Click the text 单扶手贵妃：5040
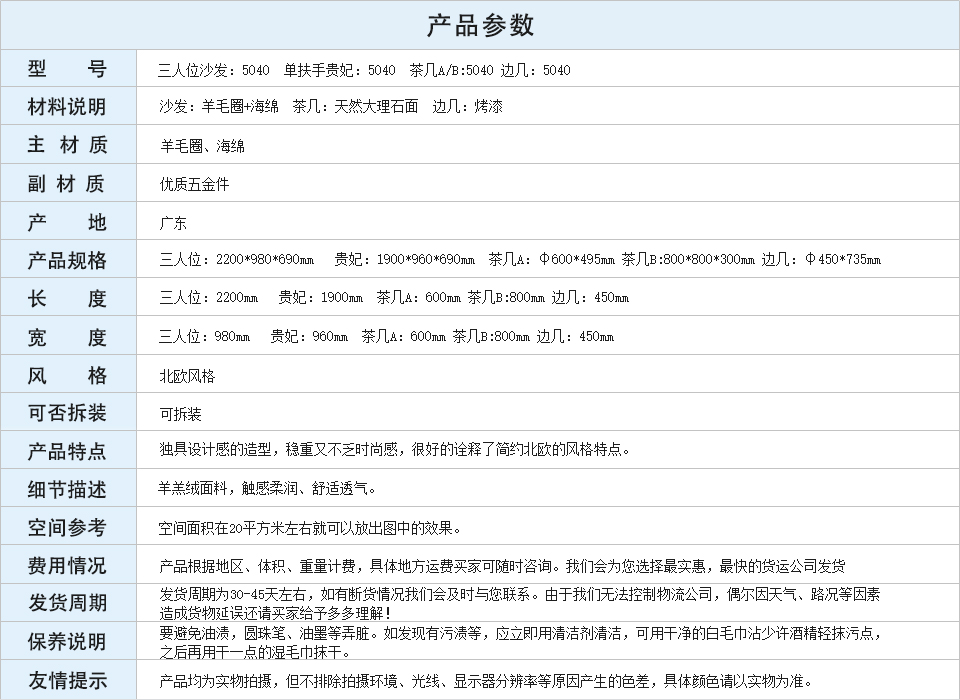The image size is (960, 700). tap(340, 70)
